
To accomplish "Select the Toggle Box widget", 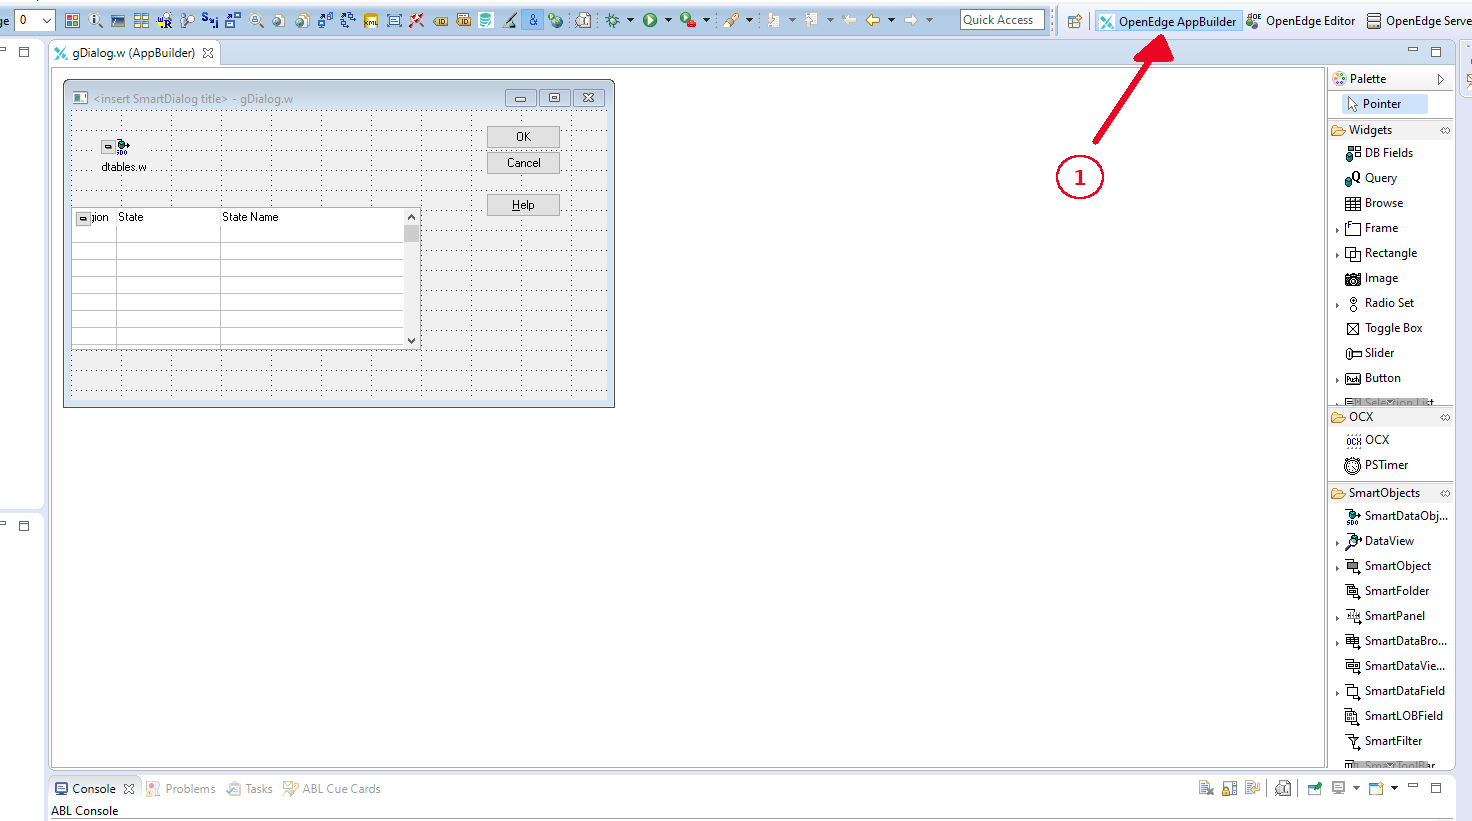I will click(x=1384, y=328).
